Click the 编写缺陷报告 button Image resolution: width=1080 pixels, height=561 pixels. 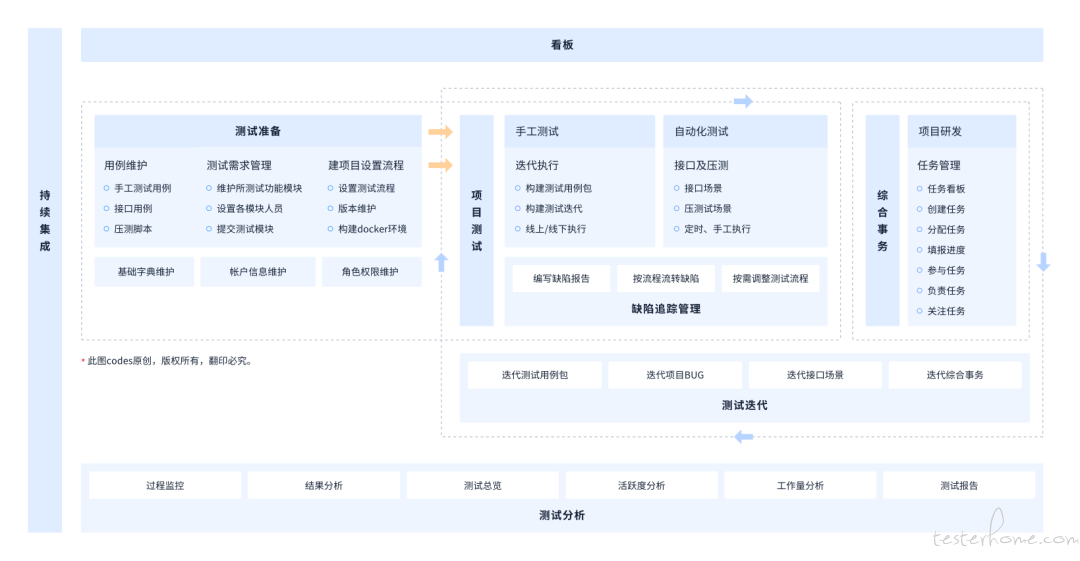click(x=561, y=279)
